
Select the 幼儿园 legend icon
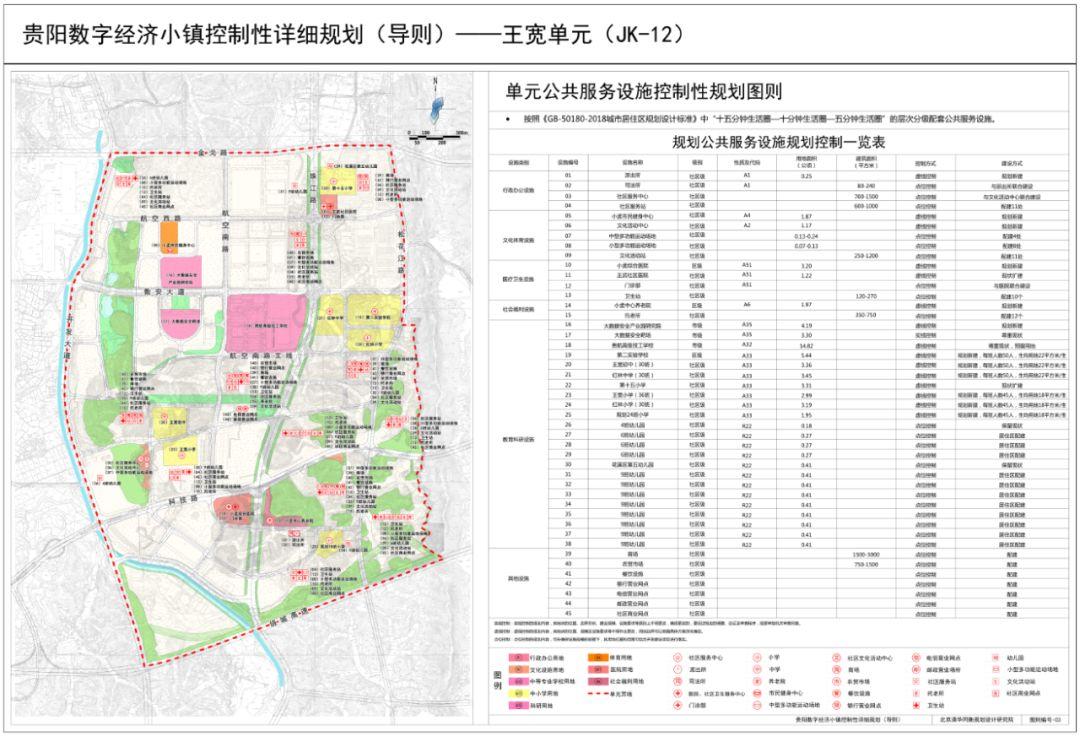point(996,658)
